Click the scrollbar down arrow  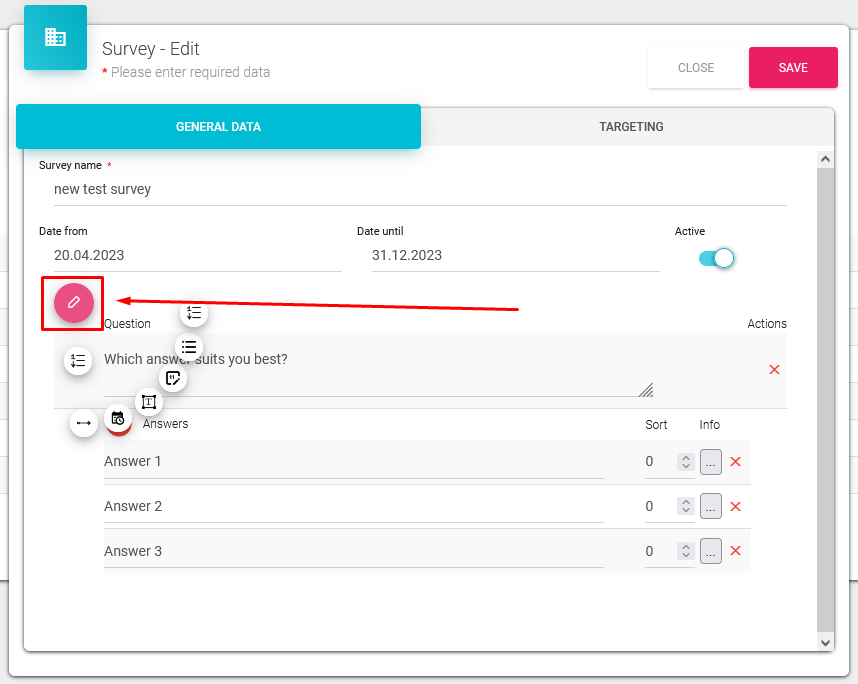click(x=825, y=641)
